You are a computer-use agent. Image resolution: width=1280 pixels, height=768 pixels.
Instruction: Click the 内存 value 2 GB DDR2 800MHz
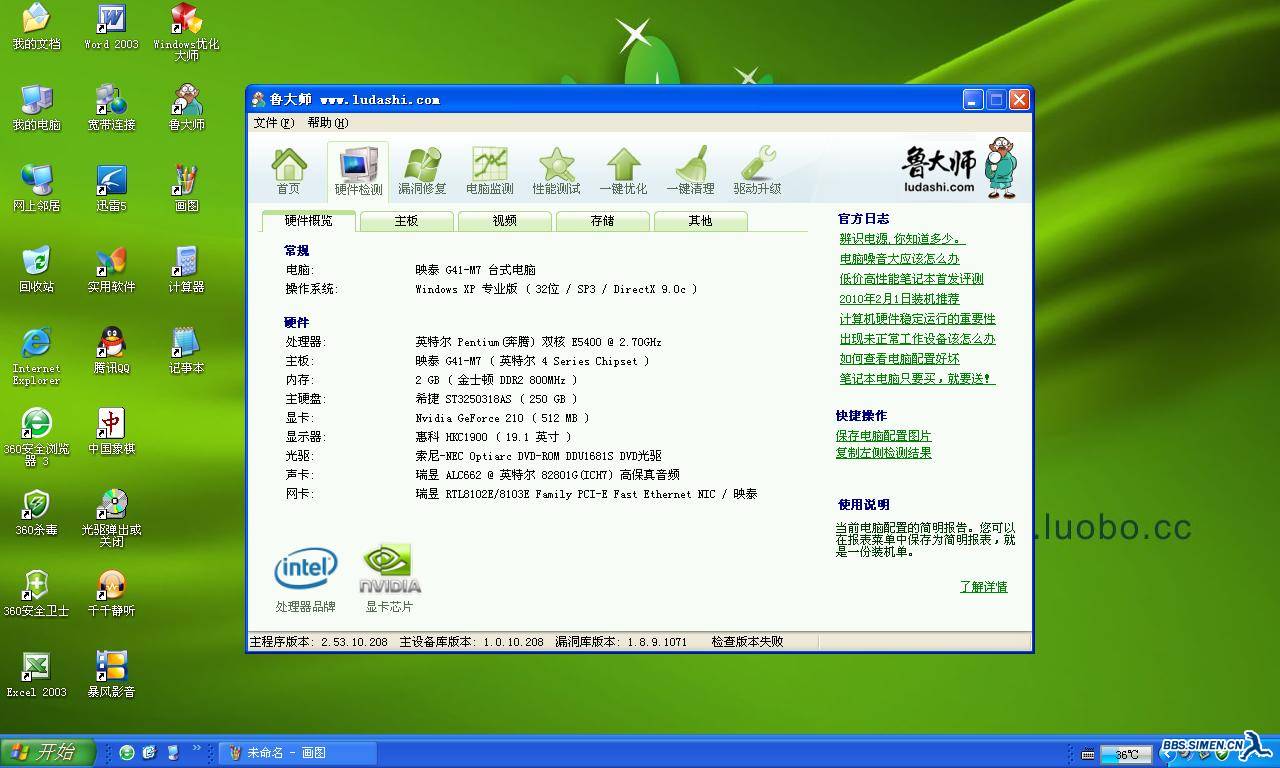pos(496,380)
